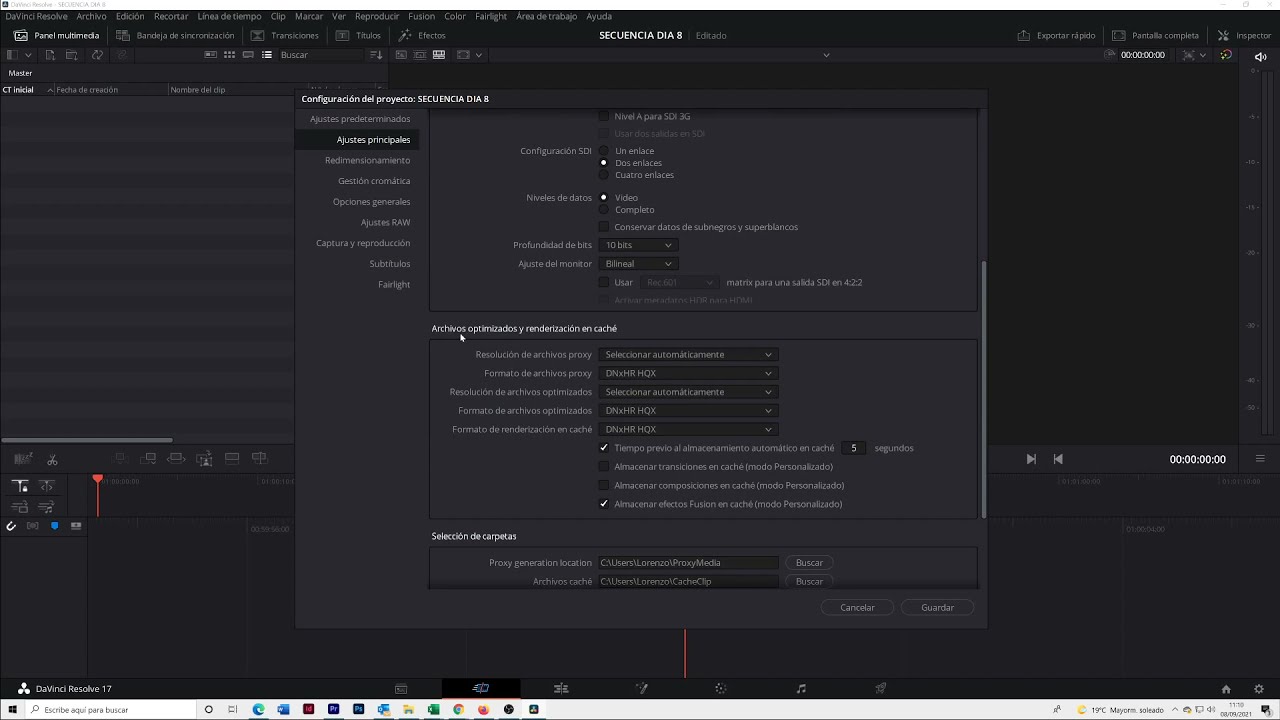Select Un enlace SDI configuration
The height and width of the screenshot is (720, 1280).
pos(604,151)
